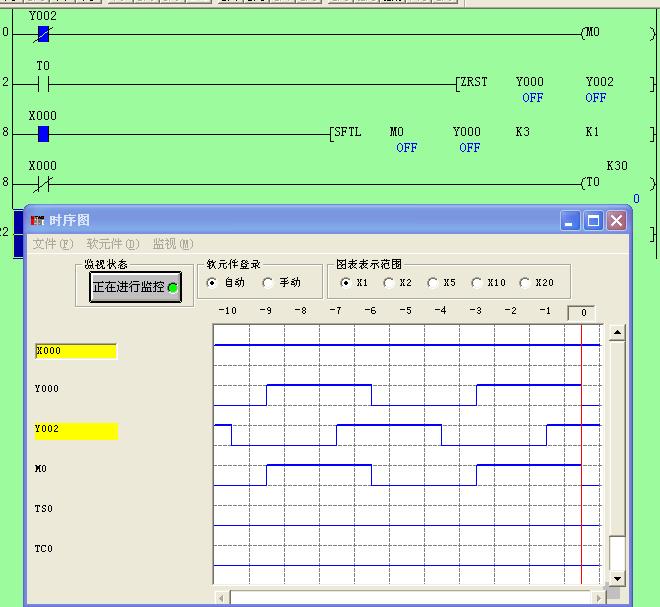Click the M0 output coil

coord(592,33)
